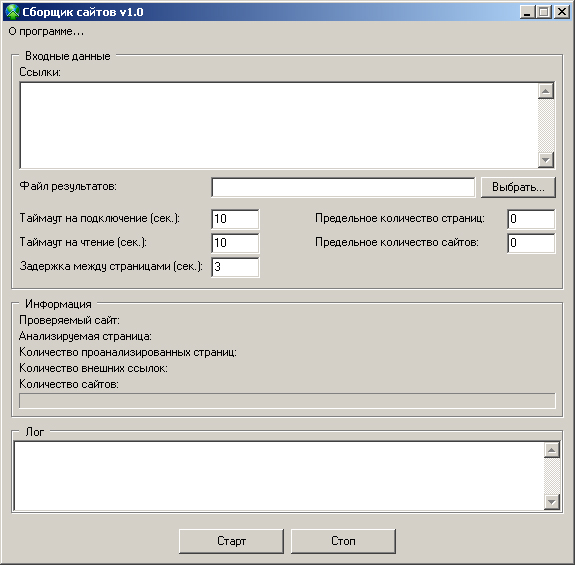Click "Таймаут на подключение (сек.):" label
This screenshot has height=565, width=575.
[99, 219]
